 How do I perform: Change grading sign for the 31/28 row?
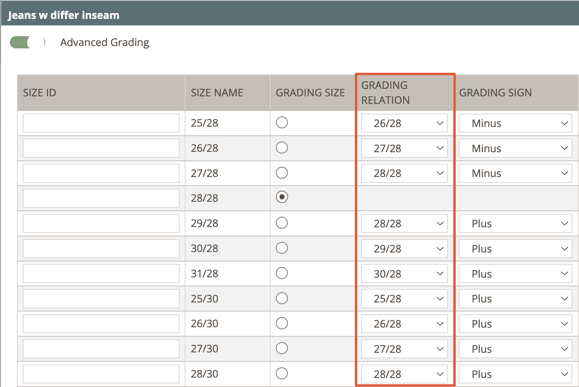[x=515, y=274]
